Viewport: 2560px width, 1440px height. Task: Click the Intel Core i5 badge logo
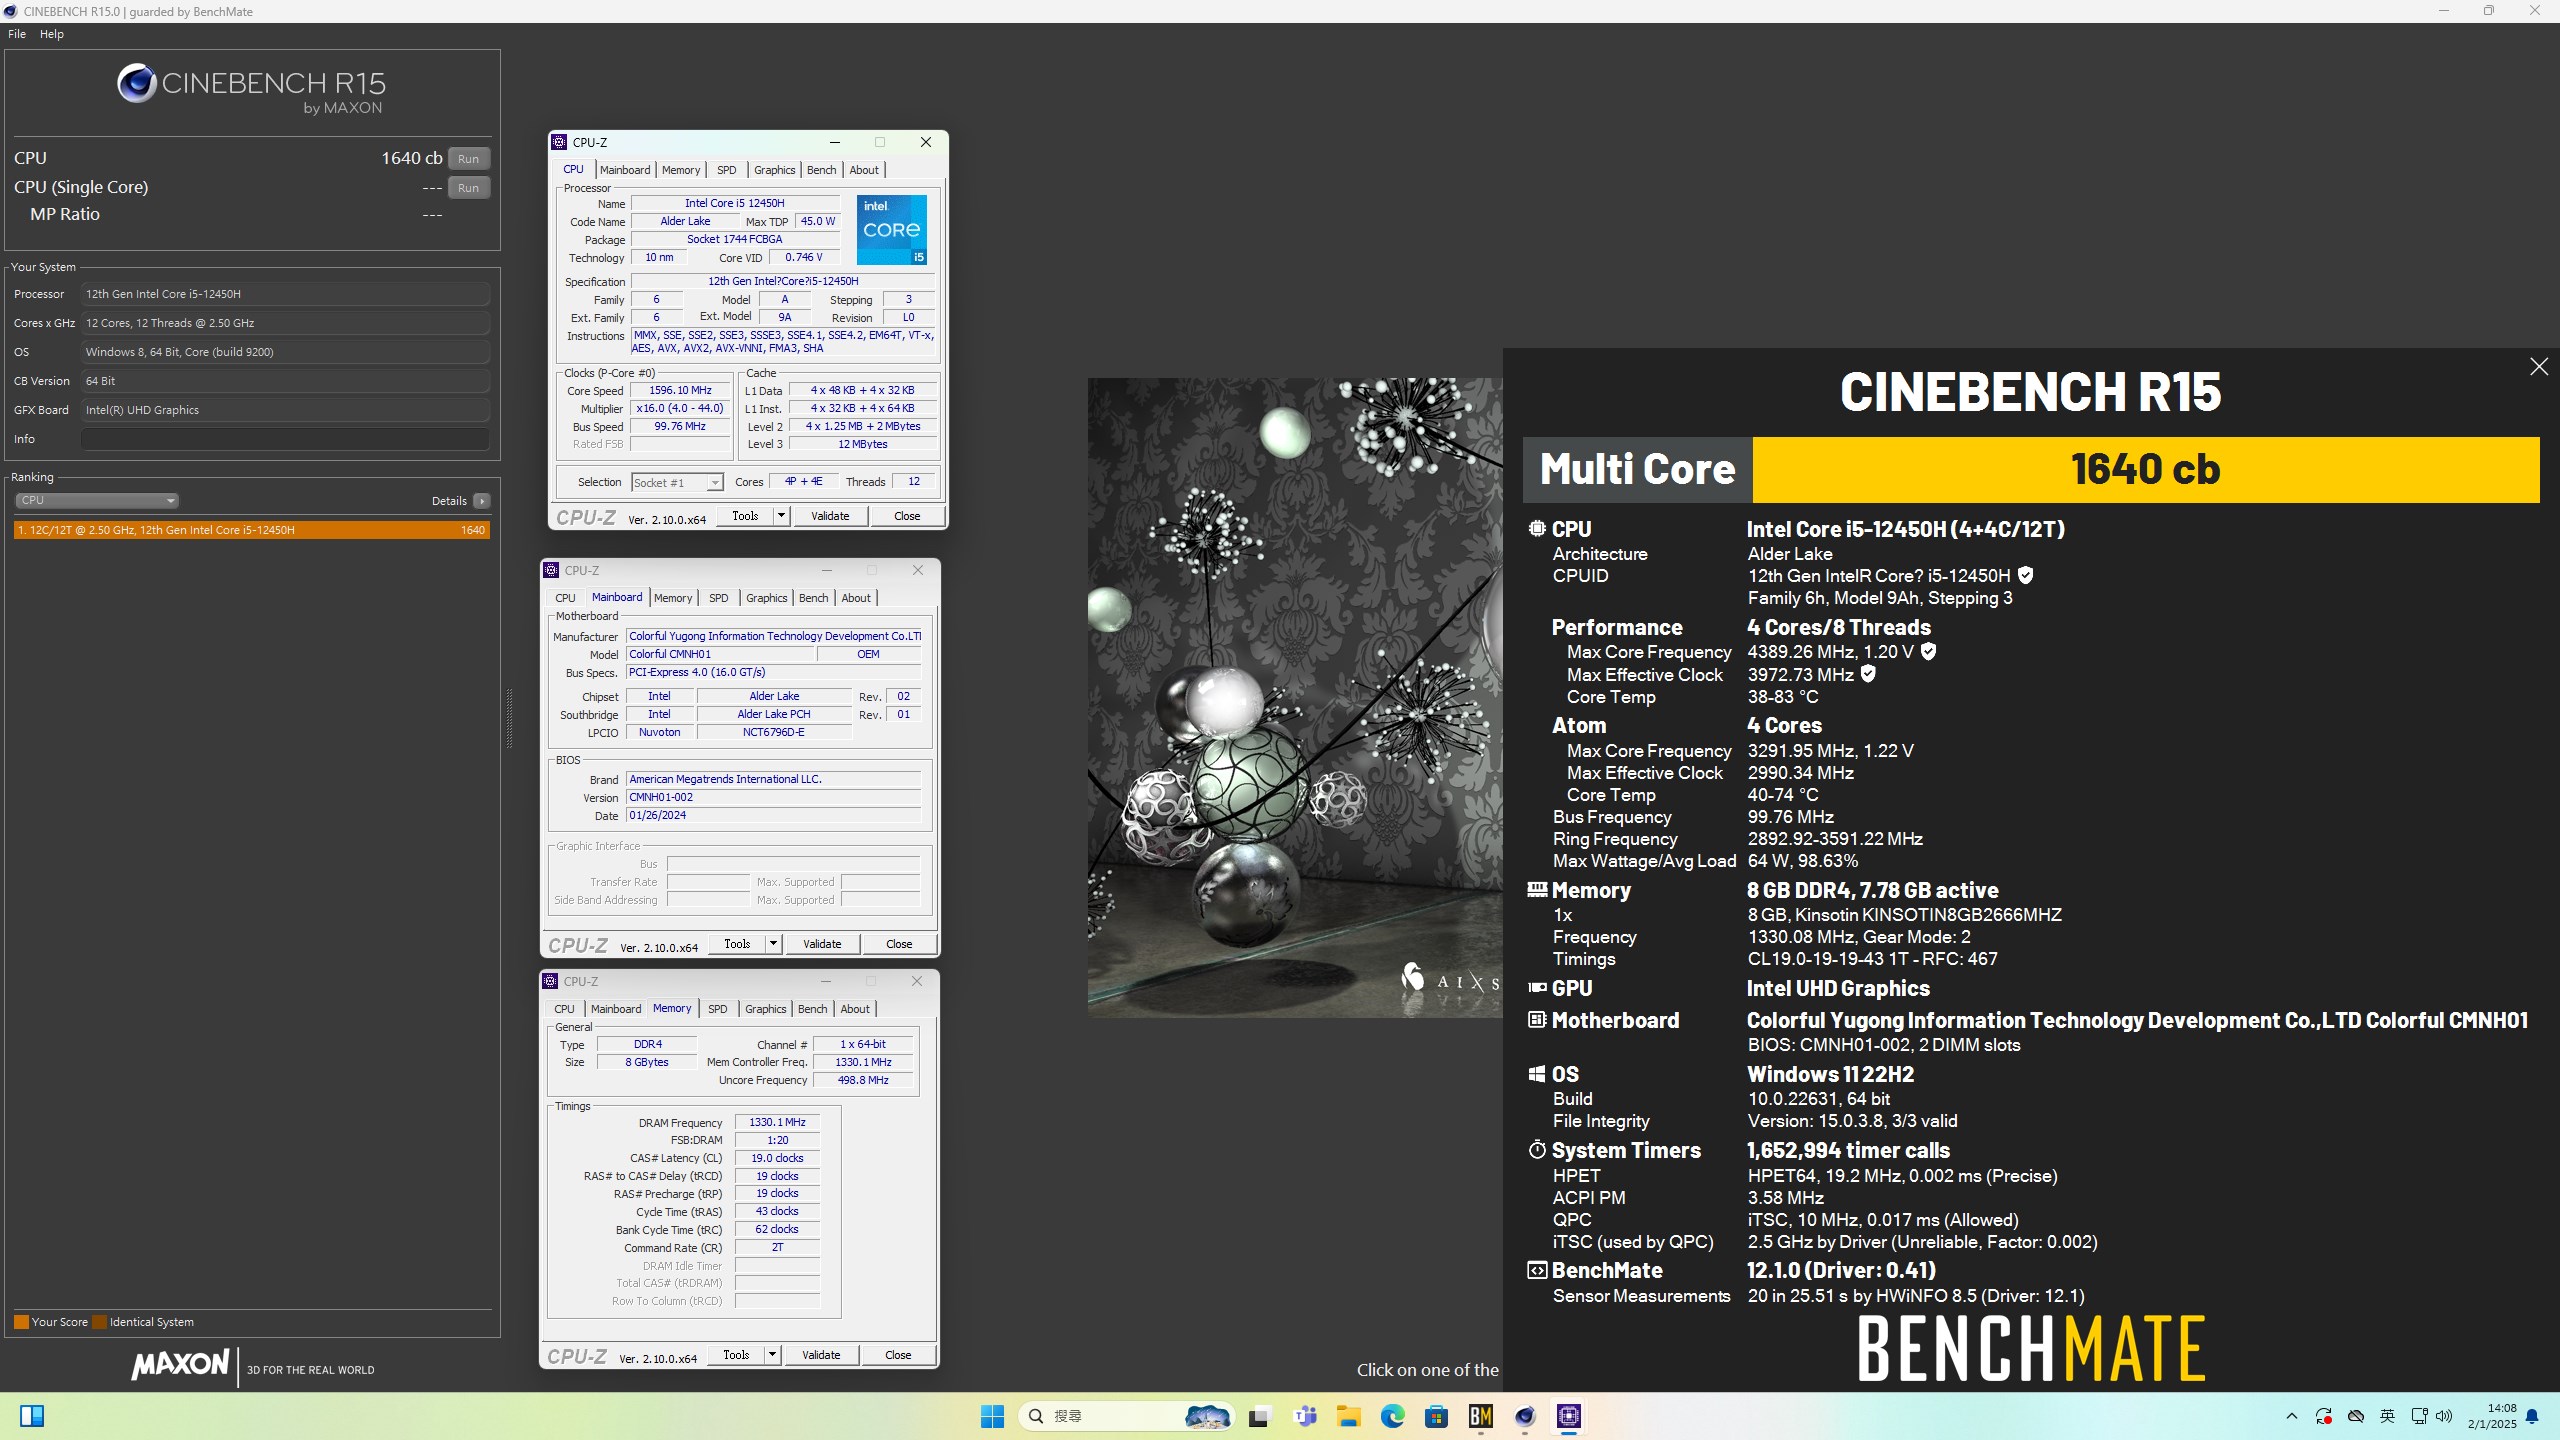[892, 230]
